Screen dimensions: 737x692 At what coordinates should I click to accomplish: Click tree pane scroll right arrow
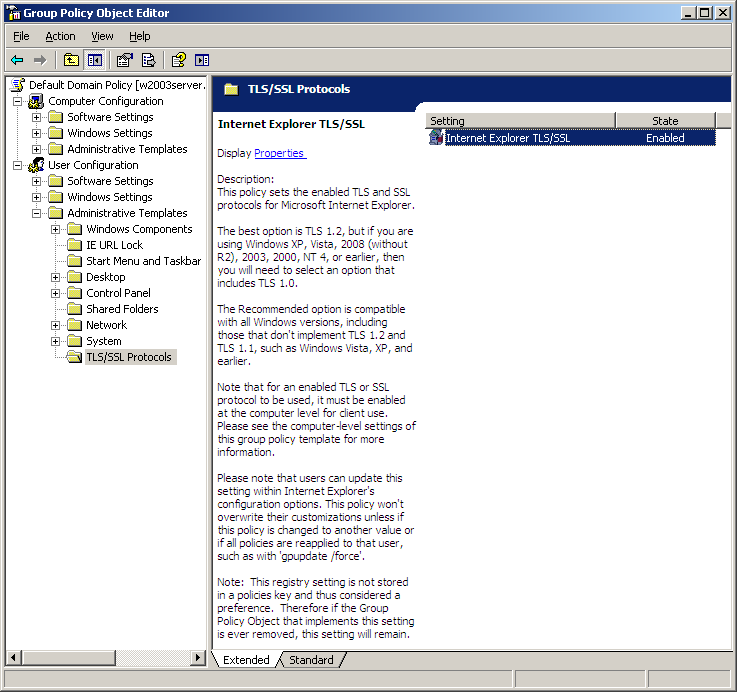[198, 657]
